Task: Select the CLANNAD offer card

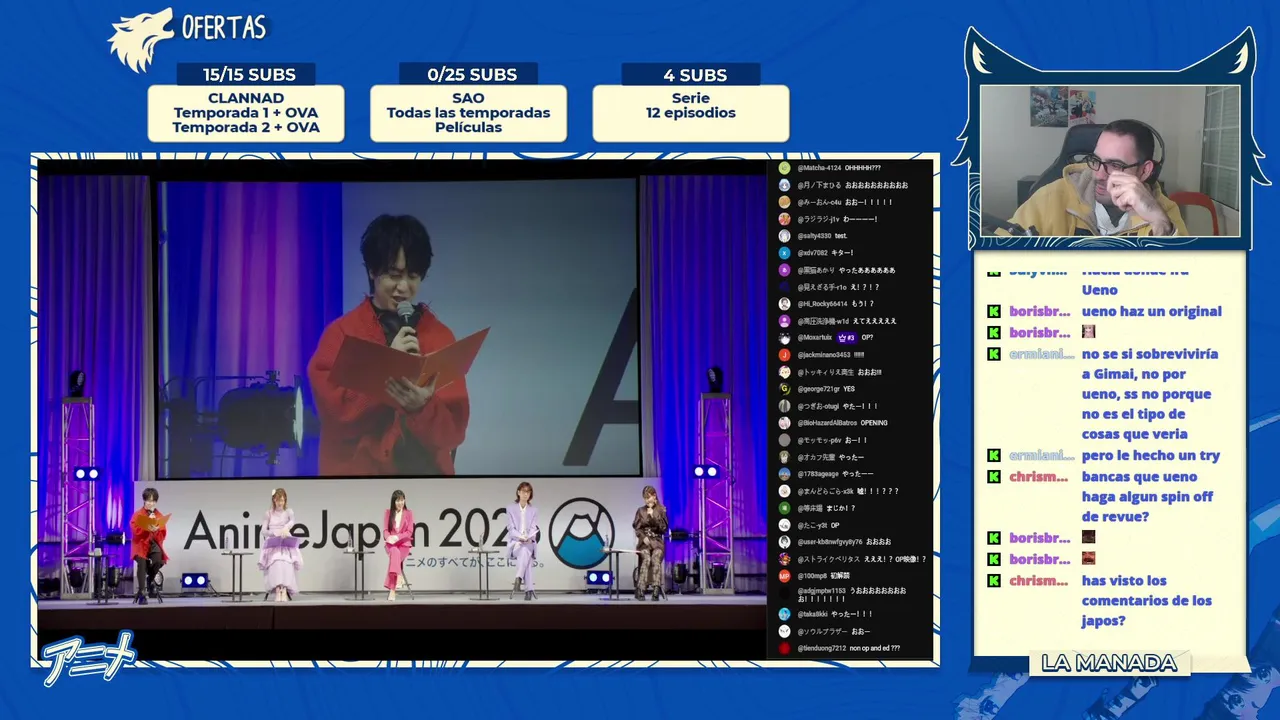Action: pos(246,113)
